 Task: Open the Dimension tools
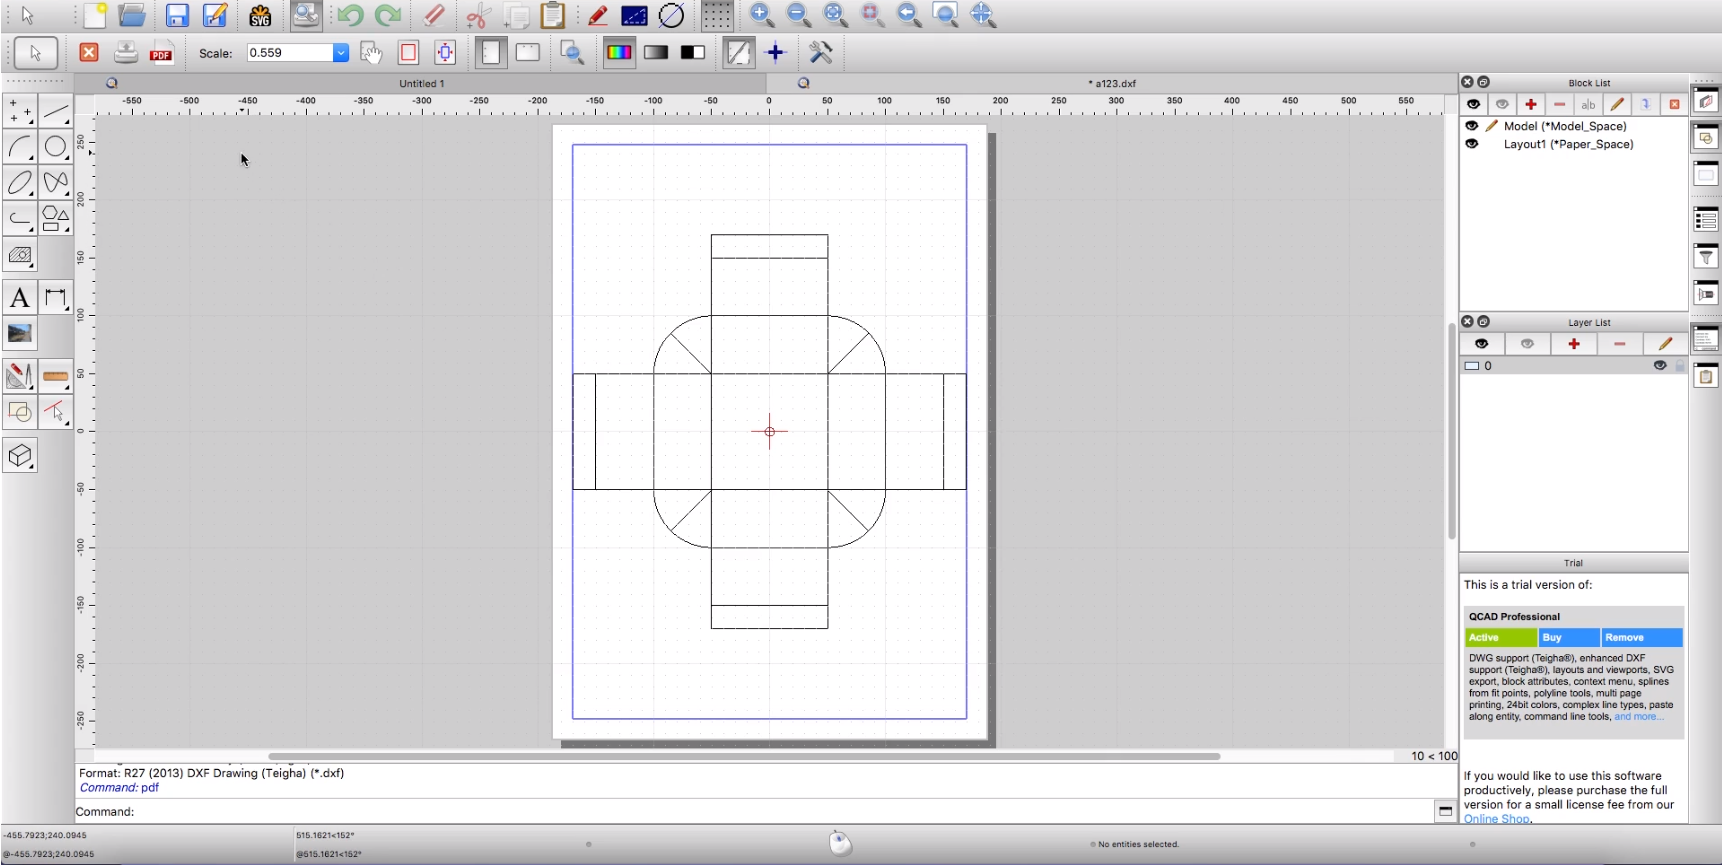tap(56, 298)
